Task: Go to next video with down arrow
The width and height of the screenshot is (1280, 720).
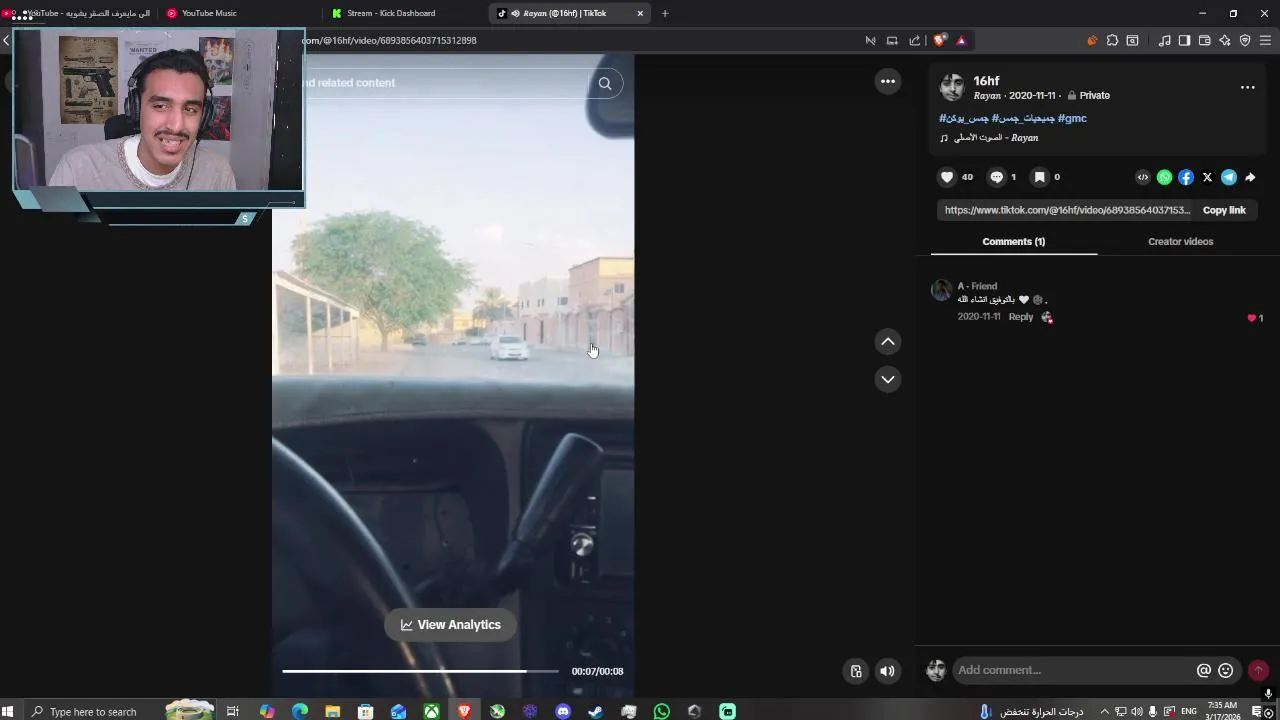Action: pos(888,379)
